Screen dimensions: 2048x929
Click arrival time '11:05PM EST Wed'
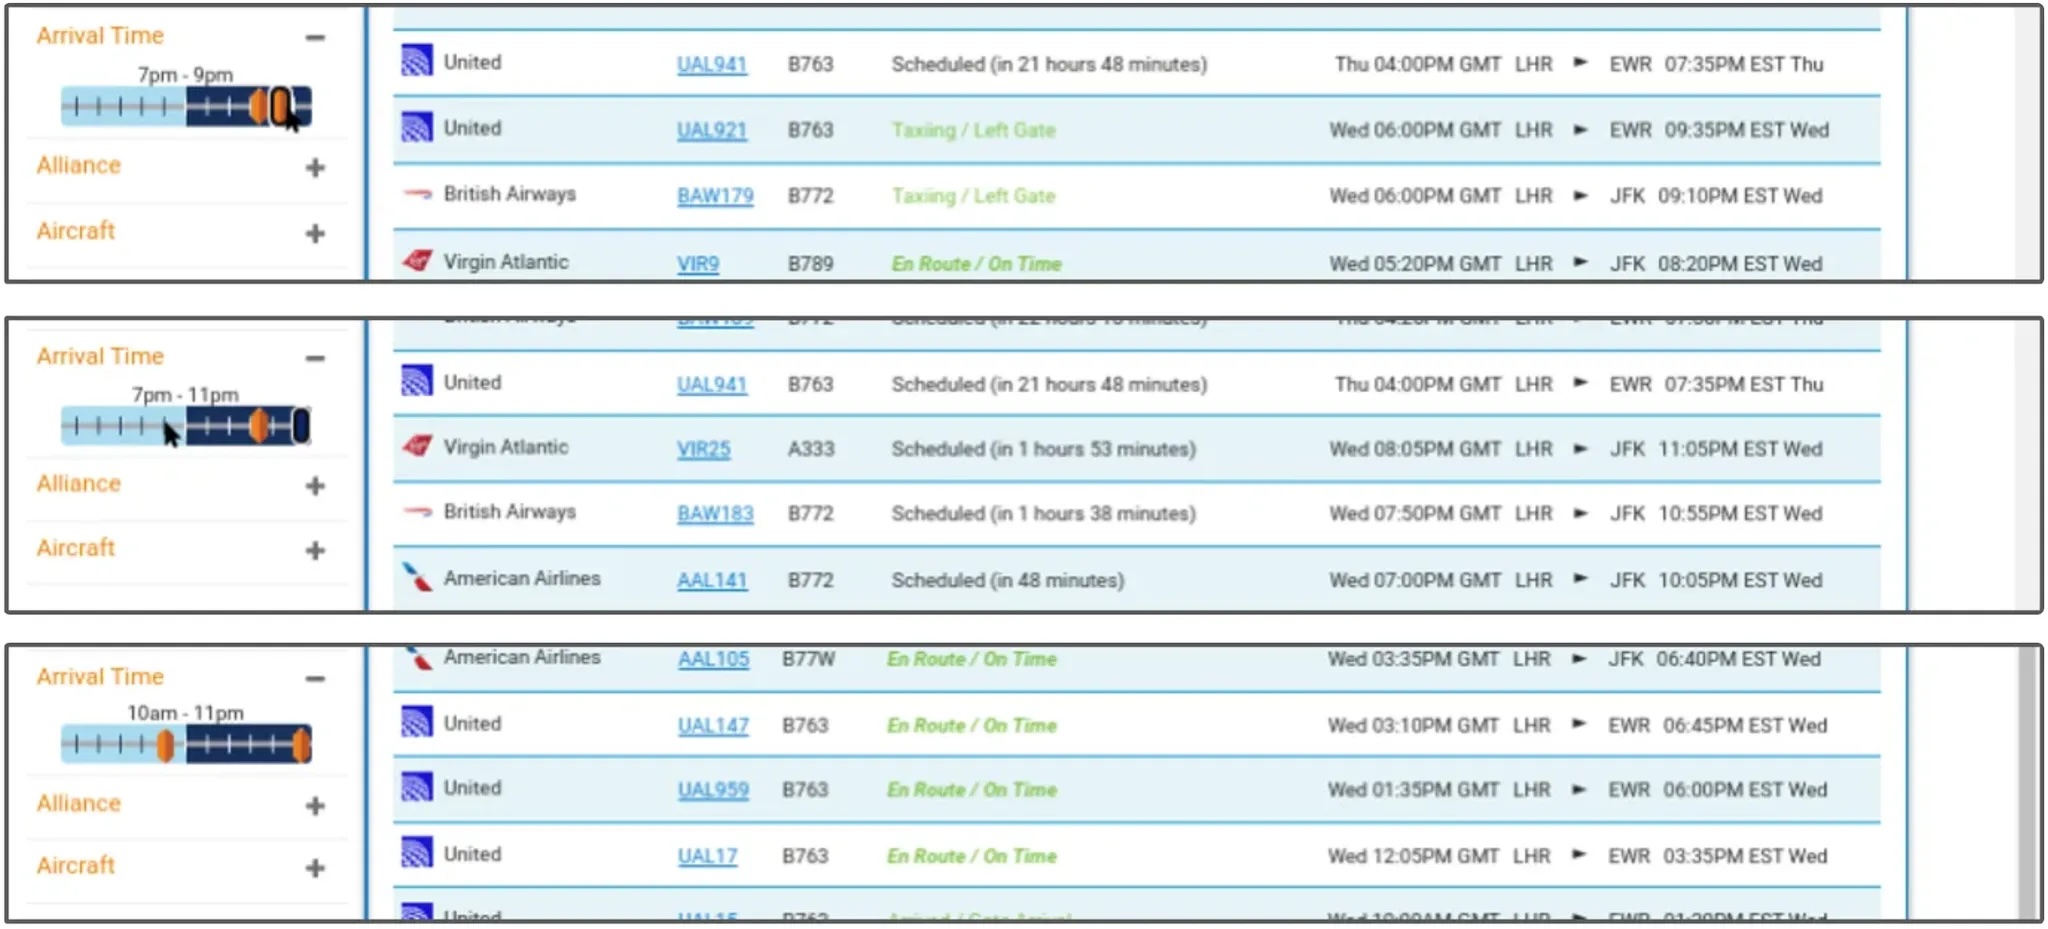[x=1740, y=449]
